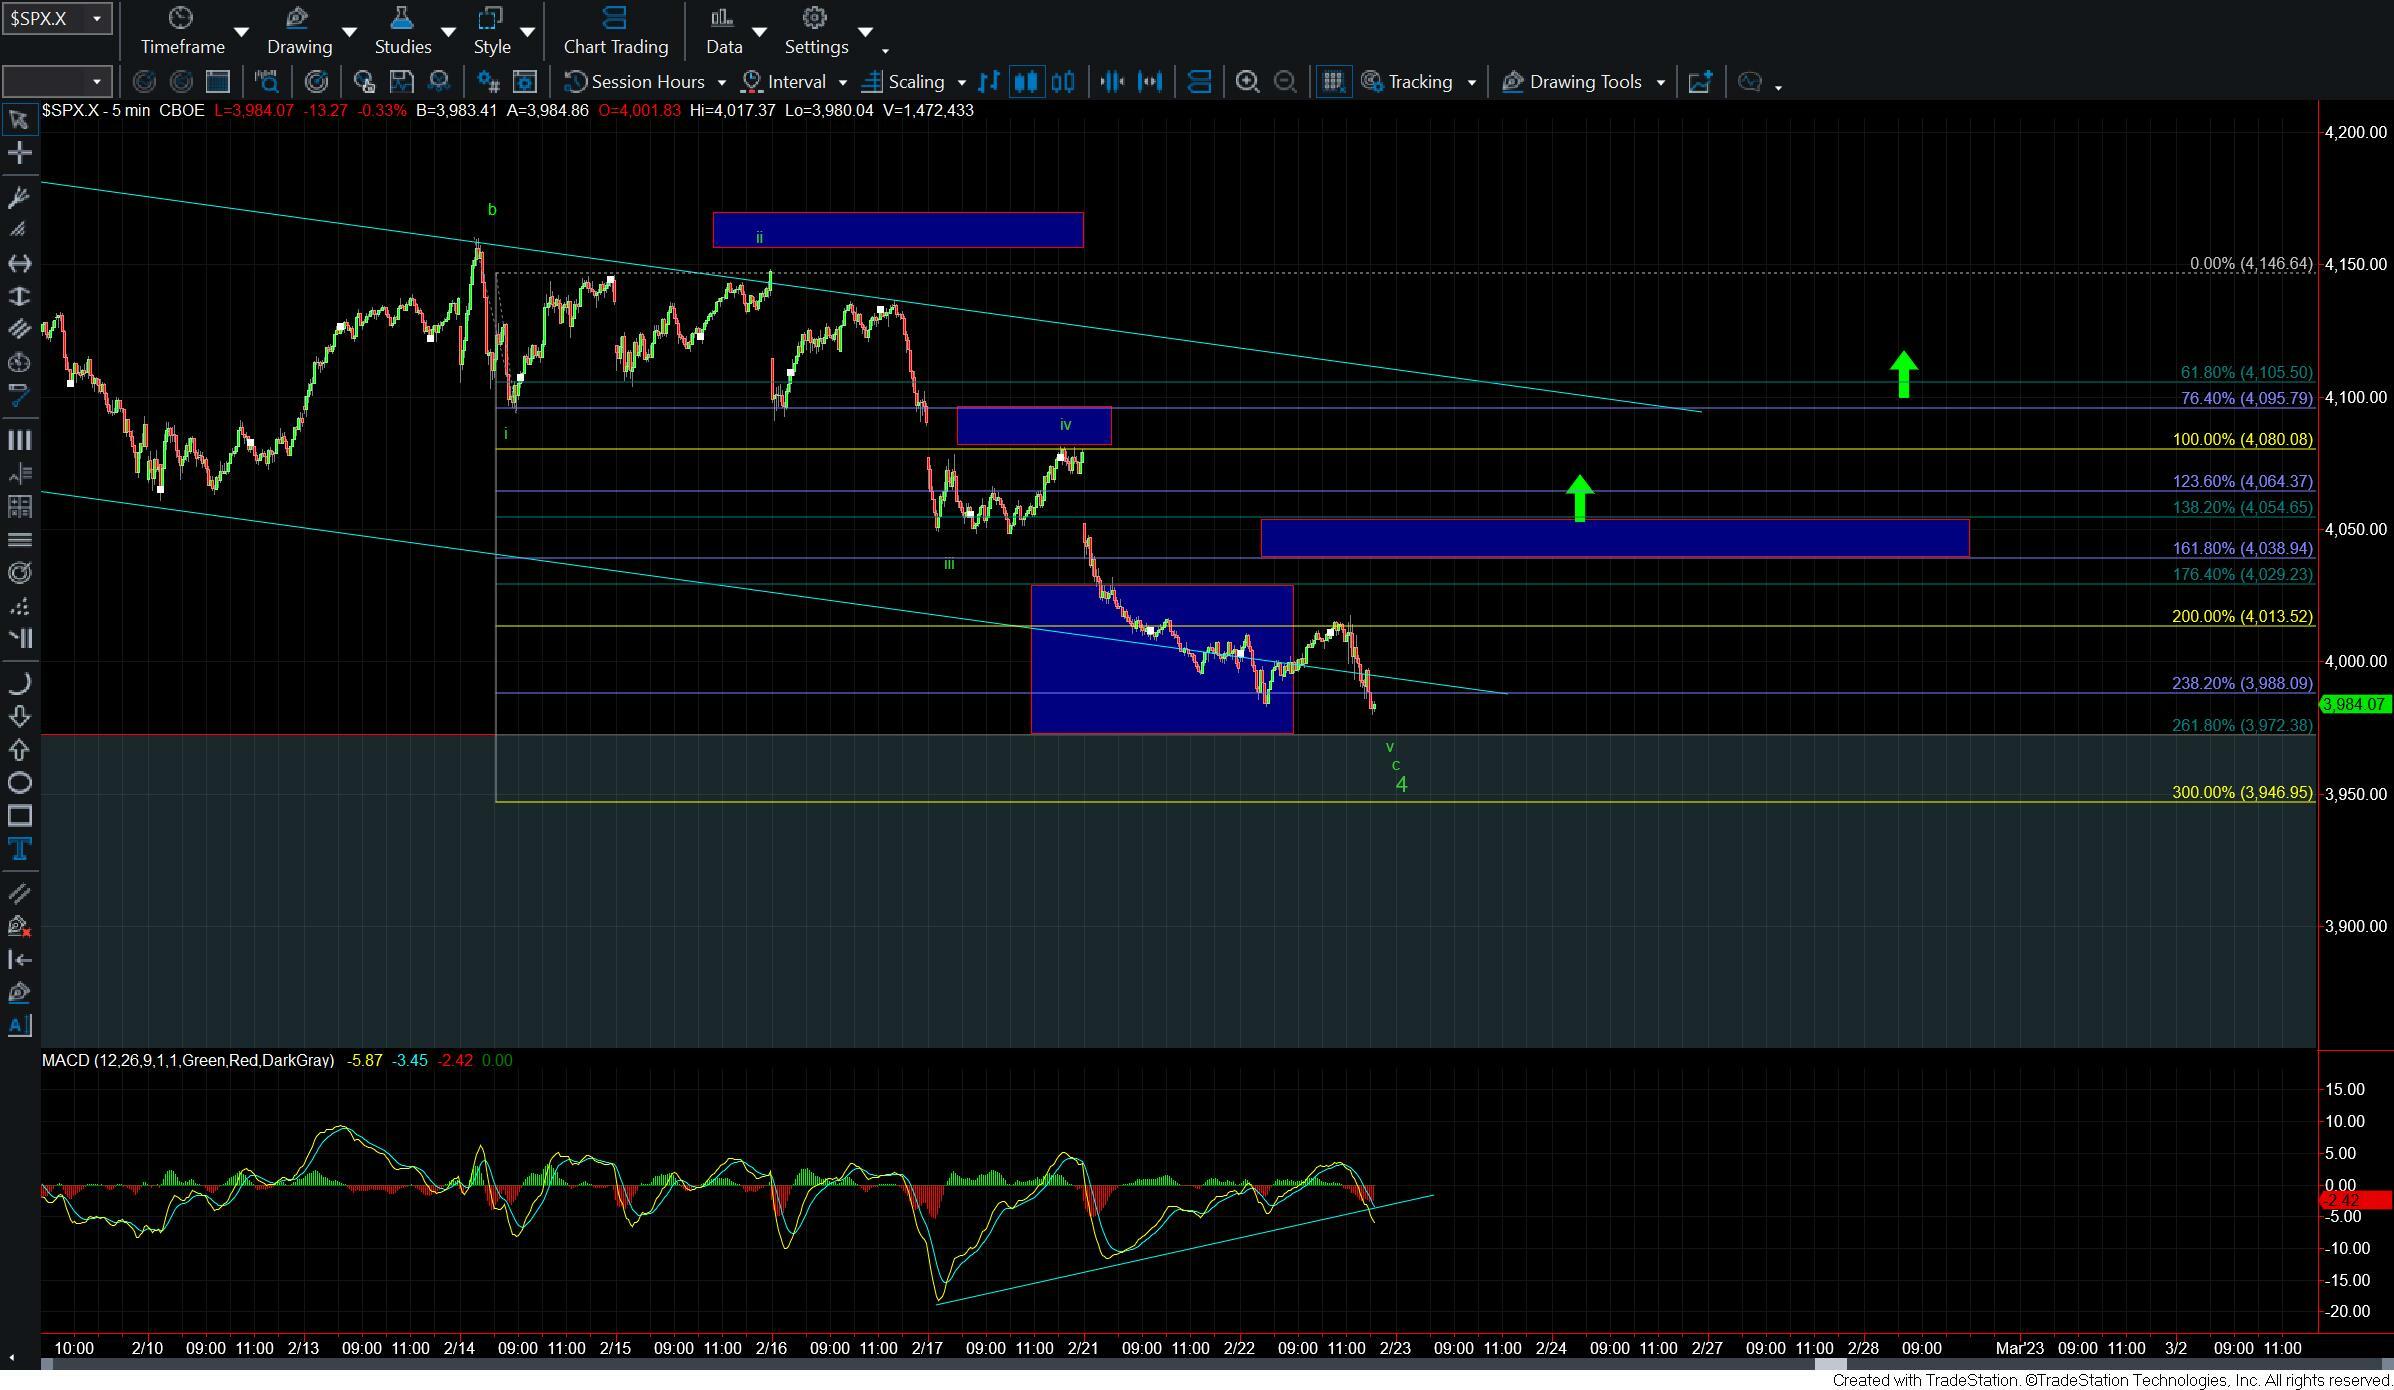Click the chat chart share button
The width and height of the screenshot is (2394, 1390).
tap(1749, 82)
